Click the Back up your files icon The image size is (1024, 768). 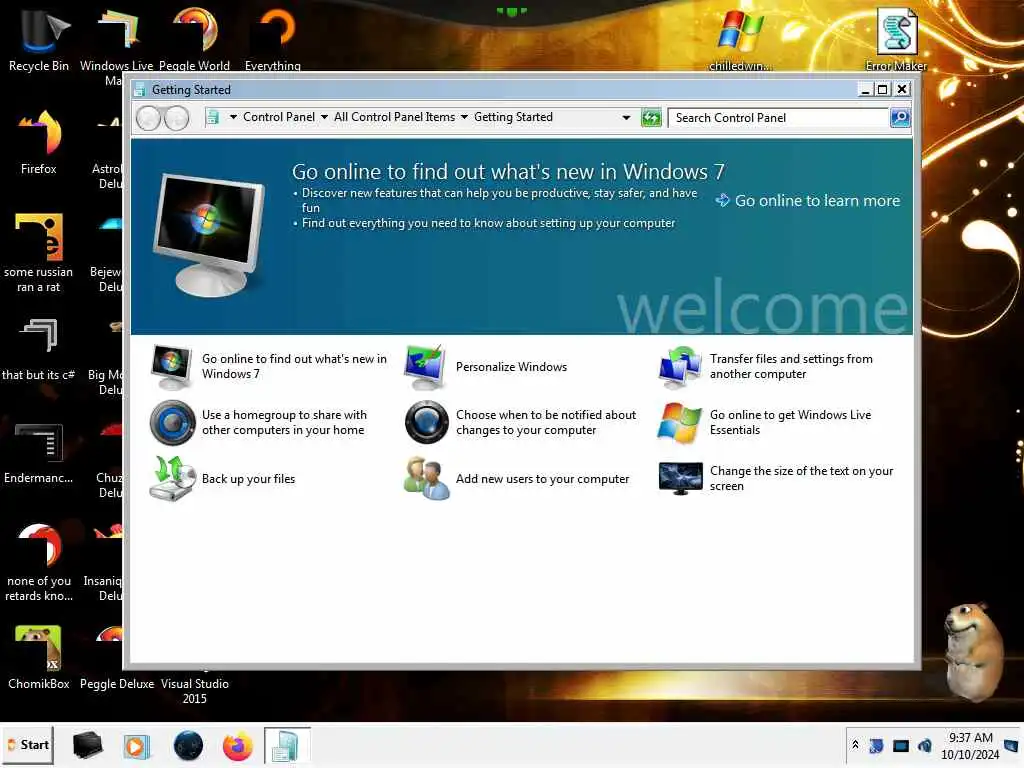tap(172, 479)
